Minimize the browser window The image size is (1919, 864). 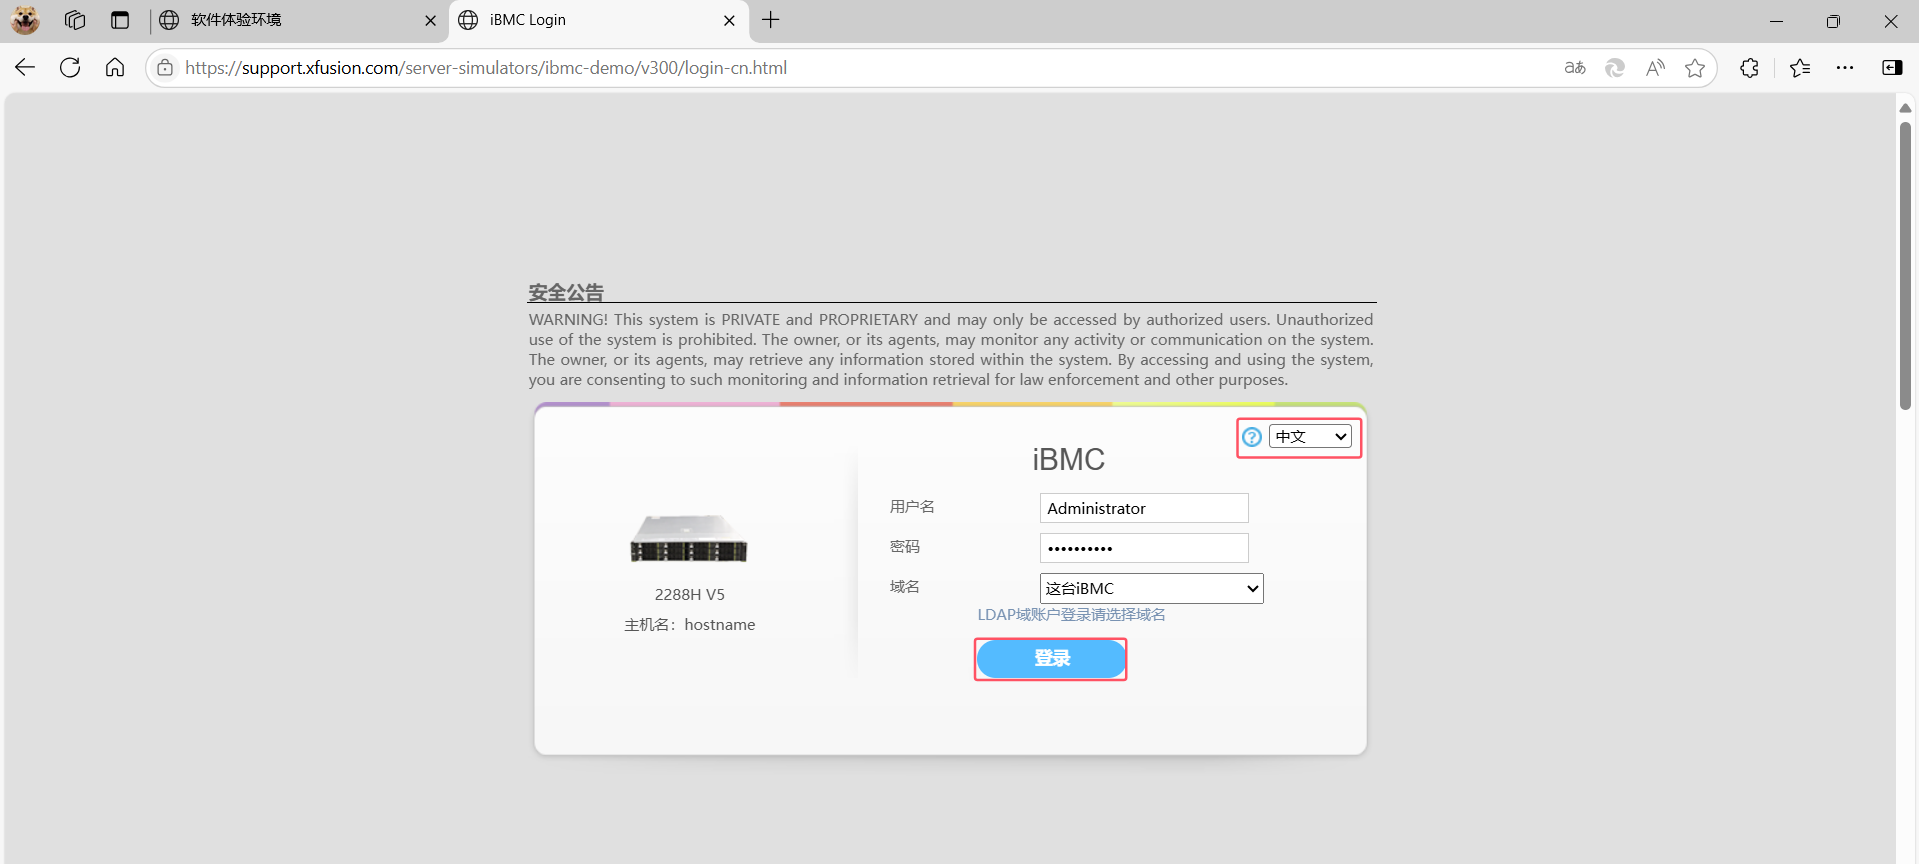tap(1776, 21)
